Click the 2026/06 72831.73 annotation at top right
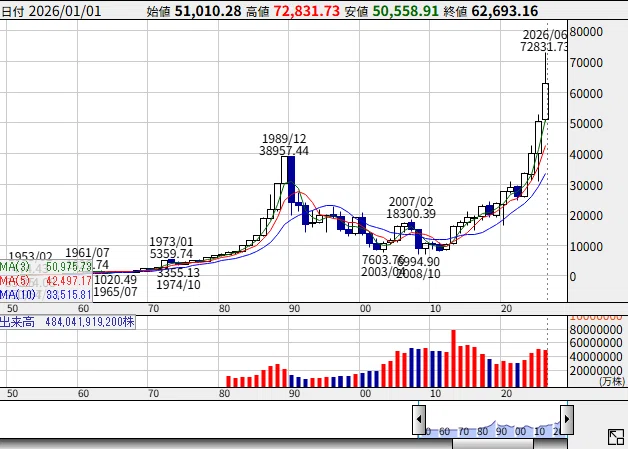The width and height of the screenshot is (628, 449). coord(544,41)
